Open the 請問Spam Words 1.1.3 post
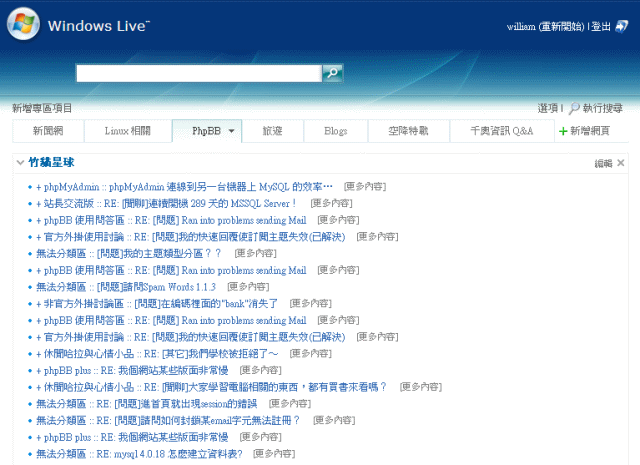 (126, 287)
